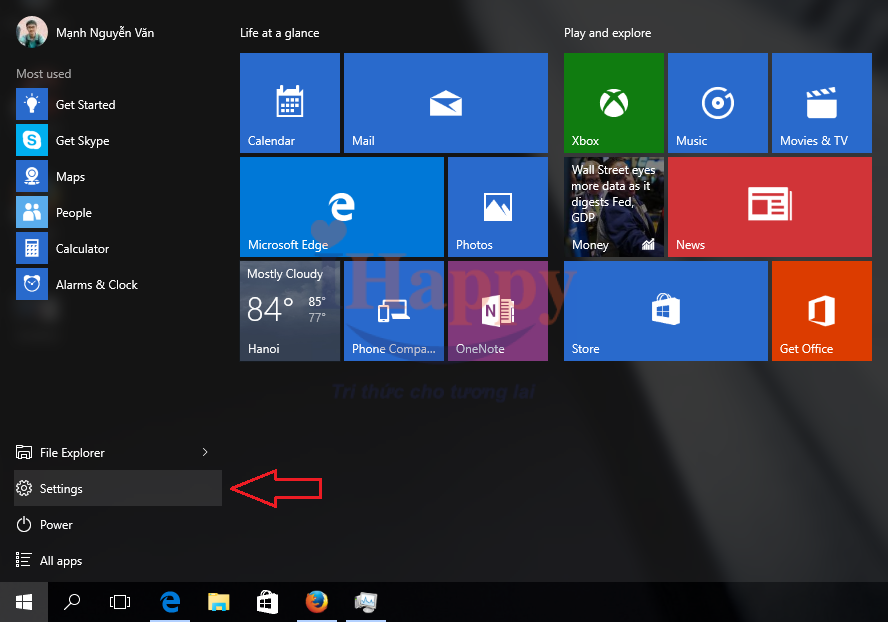Open the monitor app on taskbar

(366, 602)
